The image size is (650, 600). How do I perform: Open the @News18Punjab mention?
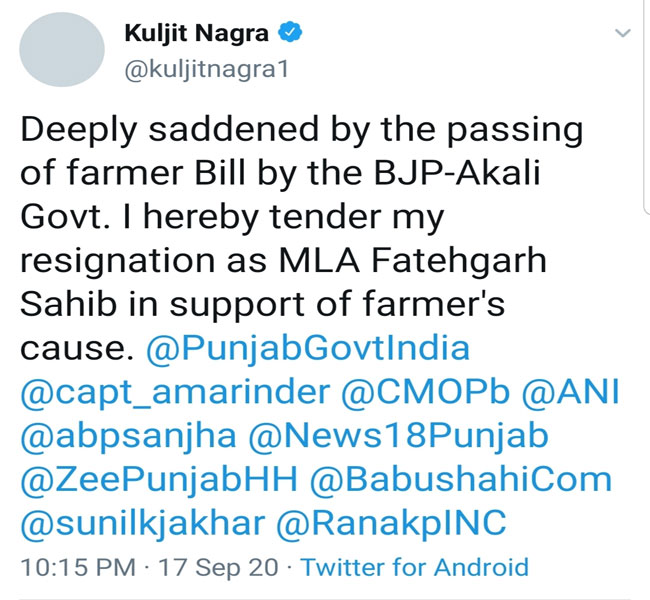(x=398, y=436)
